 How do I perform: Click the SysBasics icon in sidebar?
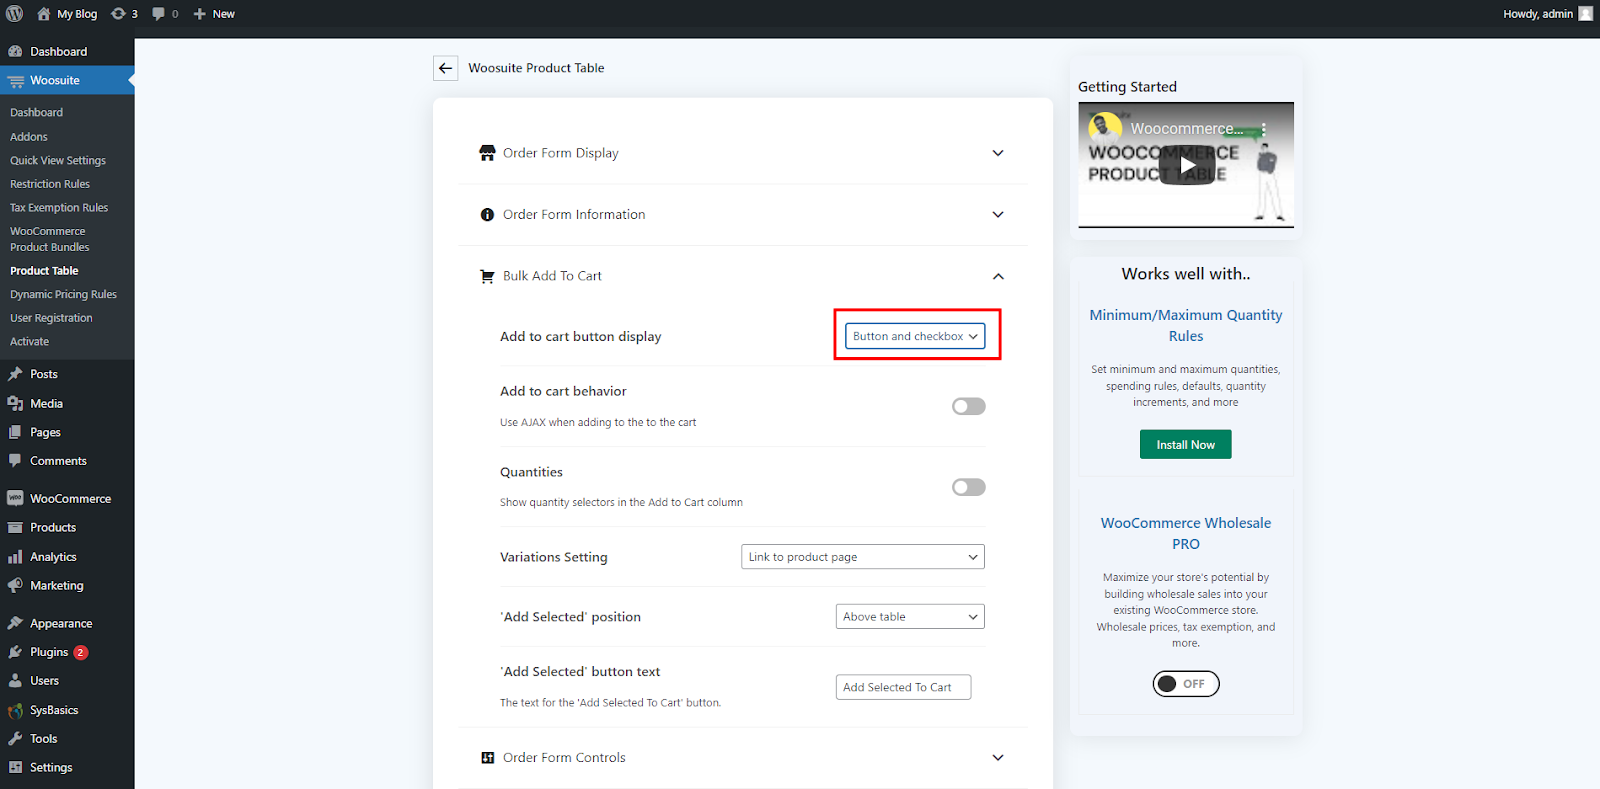pos(15,710)
